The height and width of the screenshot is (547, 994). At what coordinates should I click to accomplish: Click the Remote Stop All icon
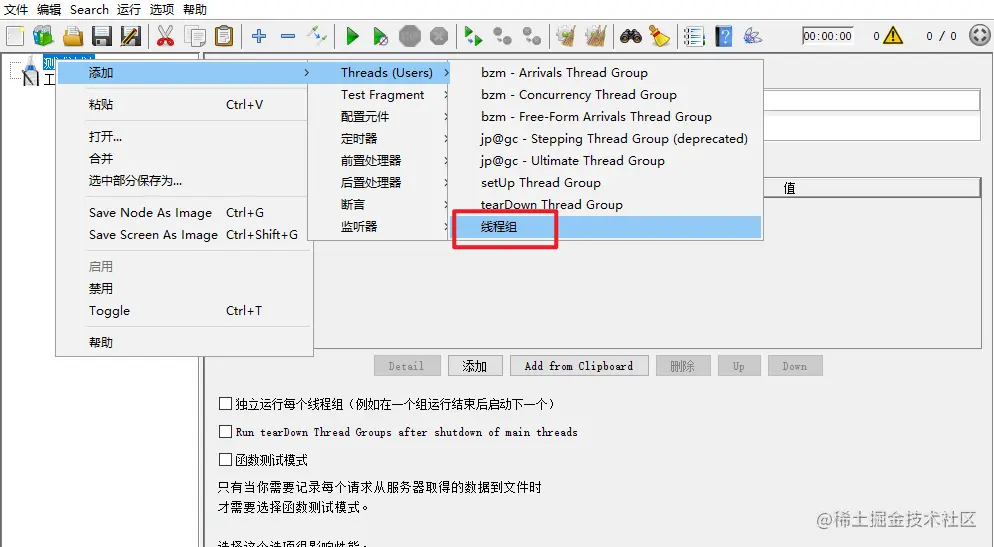503,36
